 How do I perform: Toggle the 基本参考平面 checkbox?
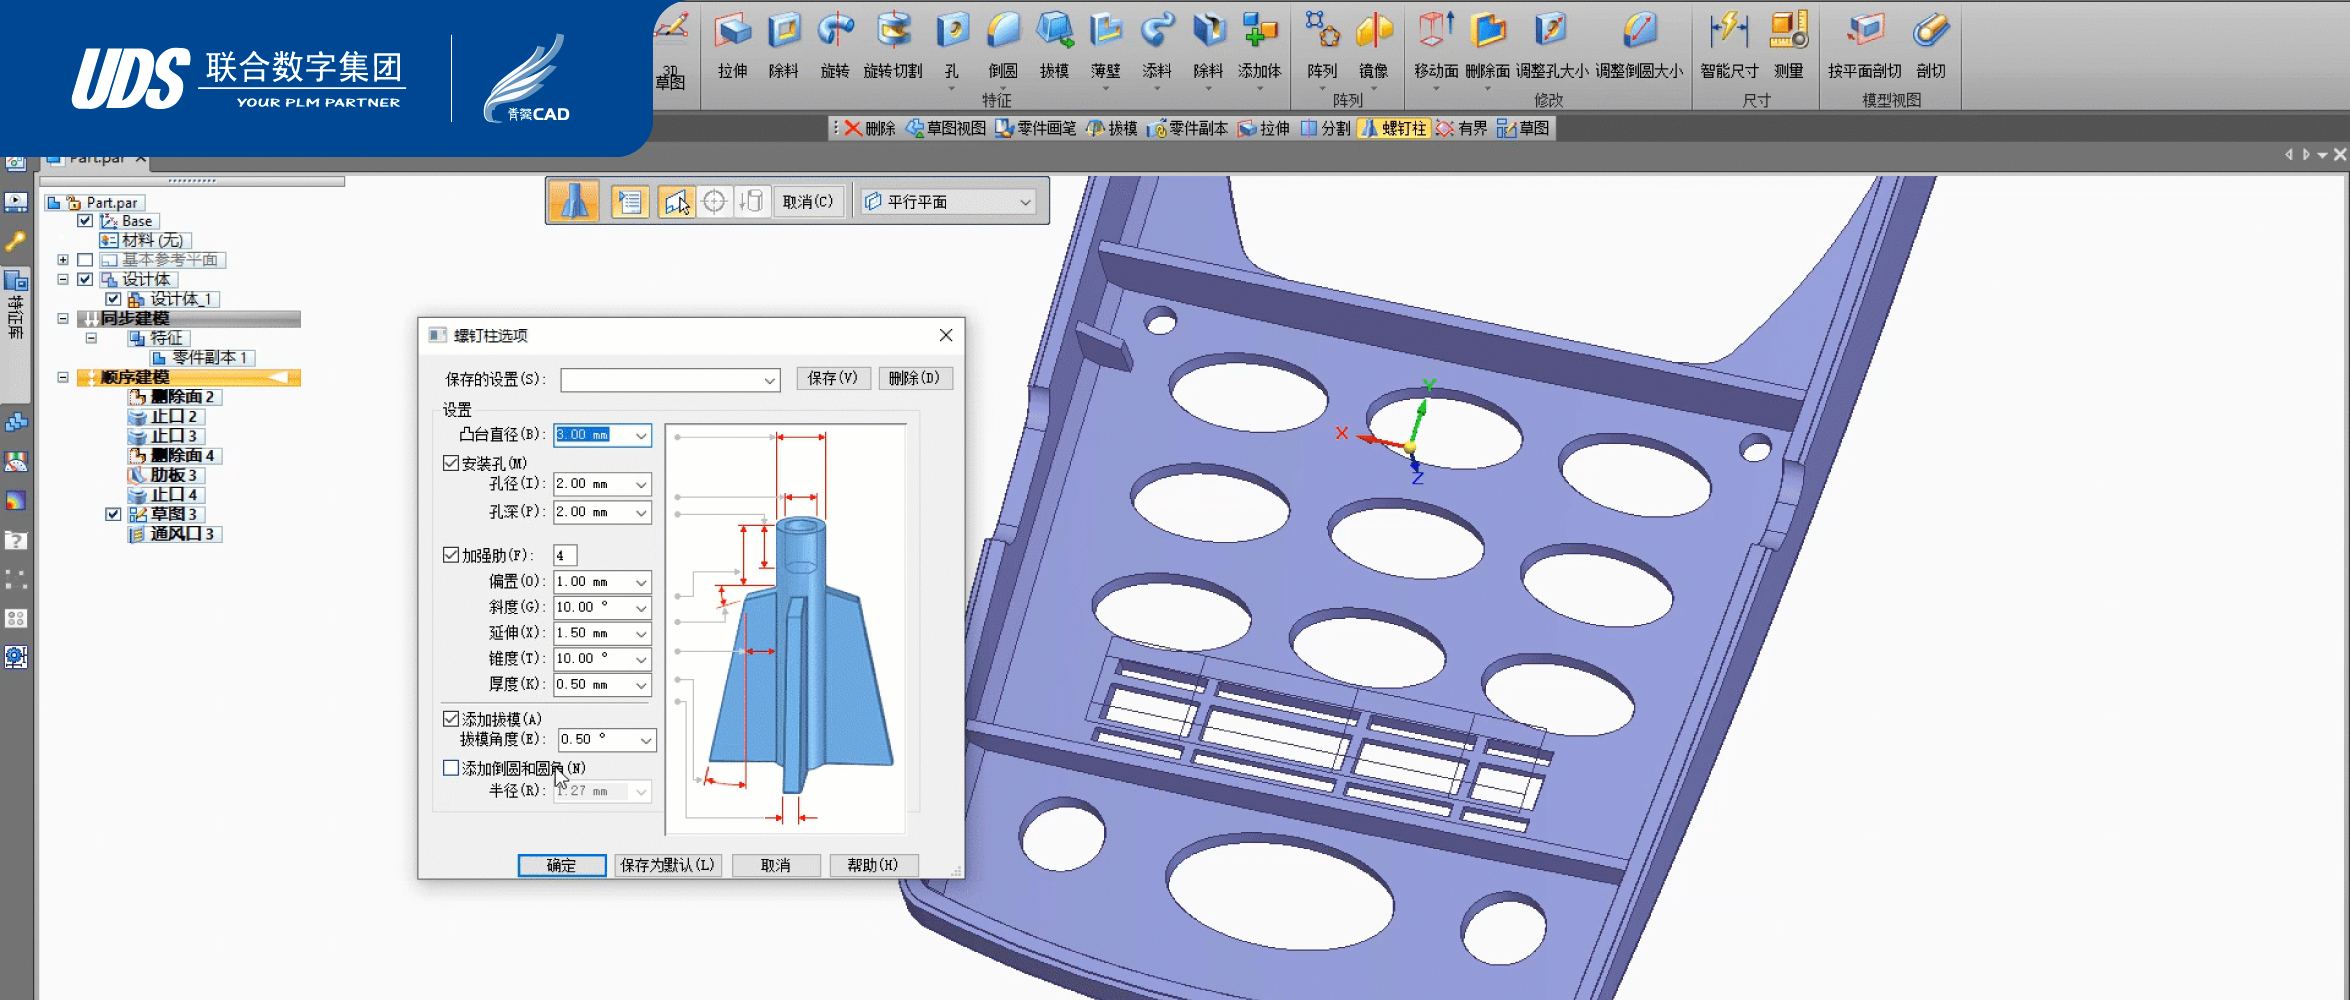click(x=85, y=260)
